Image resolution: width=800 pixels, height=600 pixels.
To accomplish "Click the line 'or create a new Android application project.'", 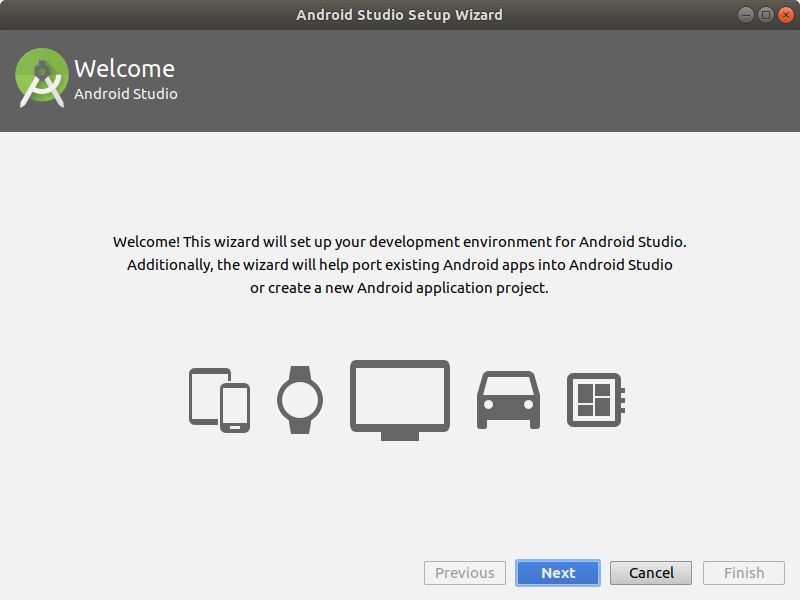I will [x=399, y=288].
